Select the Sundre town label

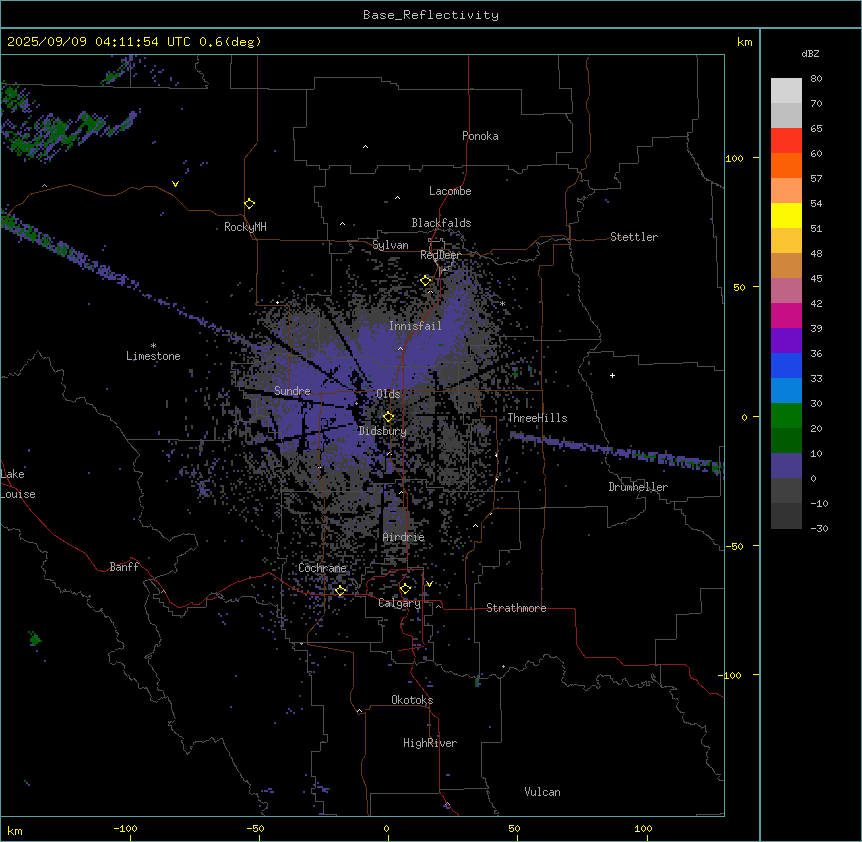[292, 391]
